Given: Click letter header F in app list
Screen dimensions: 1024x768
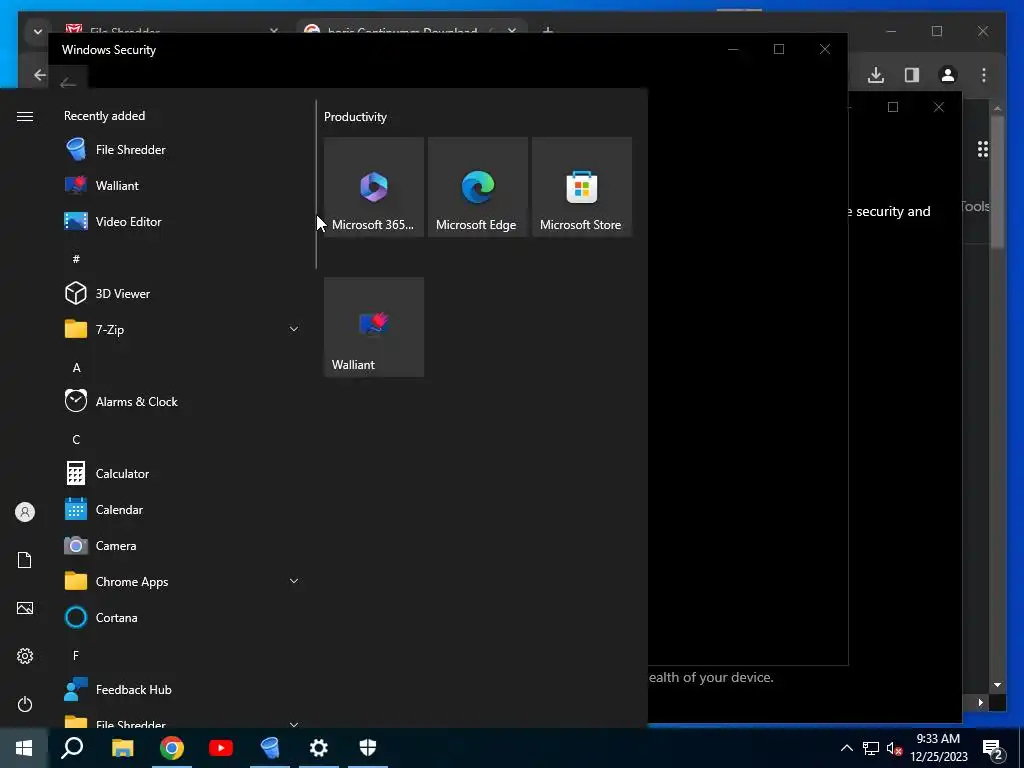Looking at the screenshot, I should [76, 655].
